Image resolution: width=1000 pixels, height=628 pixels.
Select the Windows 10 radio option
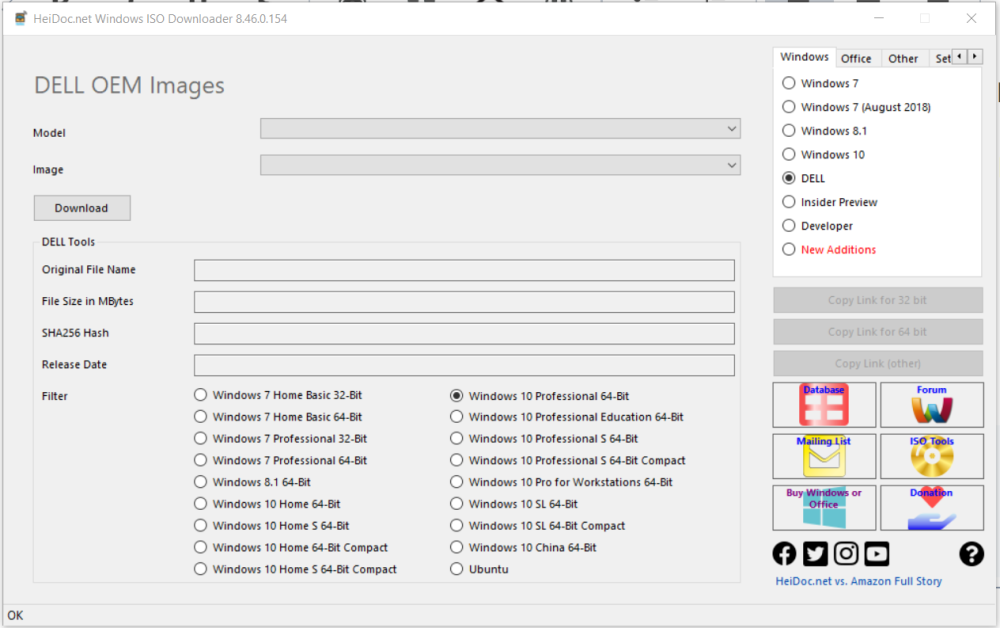pyautogui.click(x=824, y=154)
